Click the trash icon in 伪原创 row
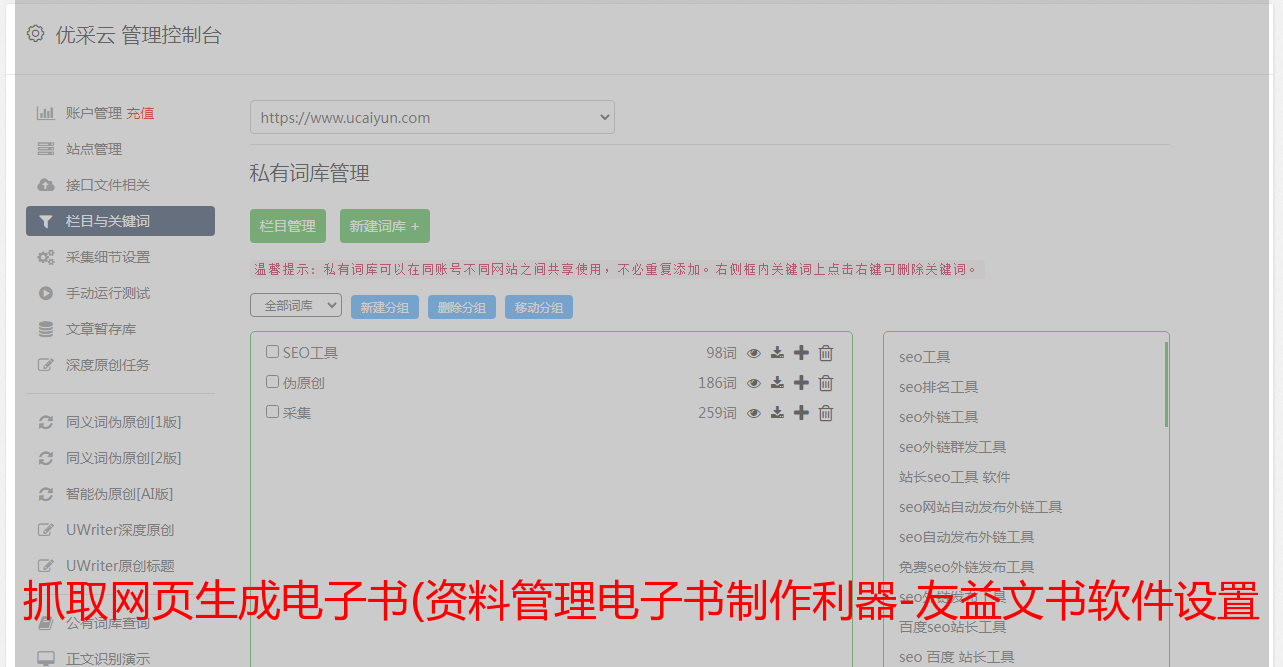The image size is (1283, 667). 826,383
